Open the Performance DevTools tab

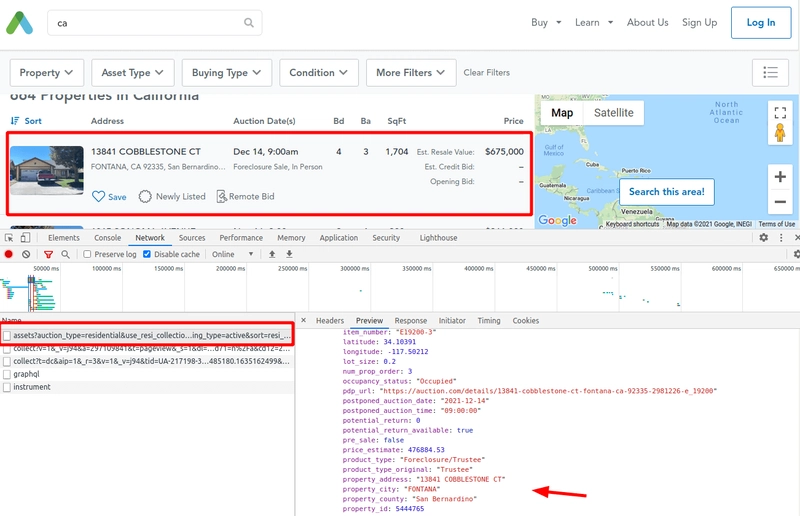point(241,238)
